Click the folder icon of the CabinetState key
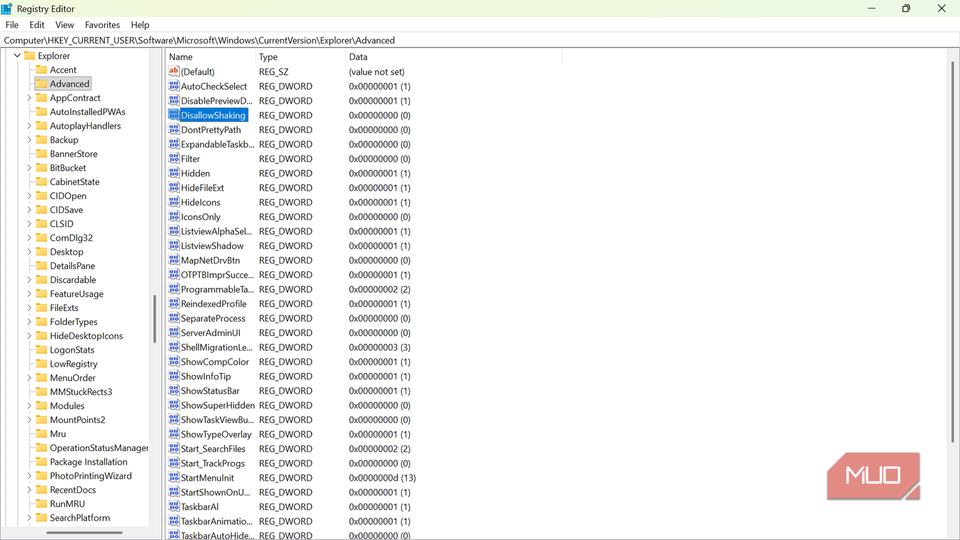This screenshot has width=960, height=540. 42,182
